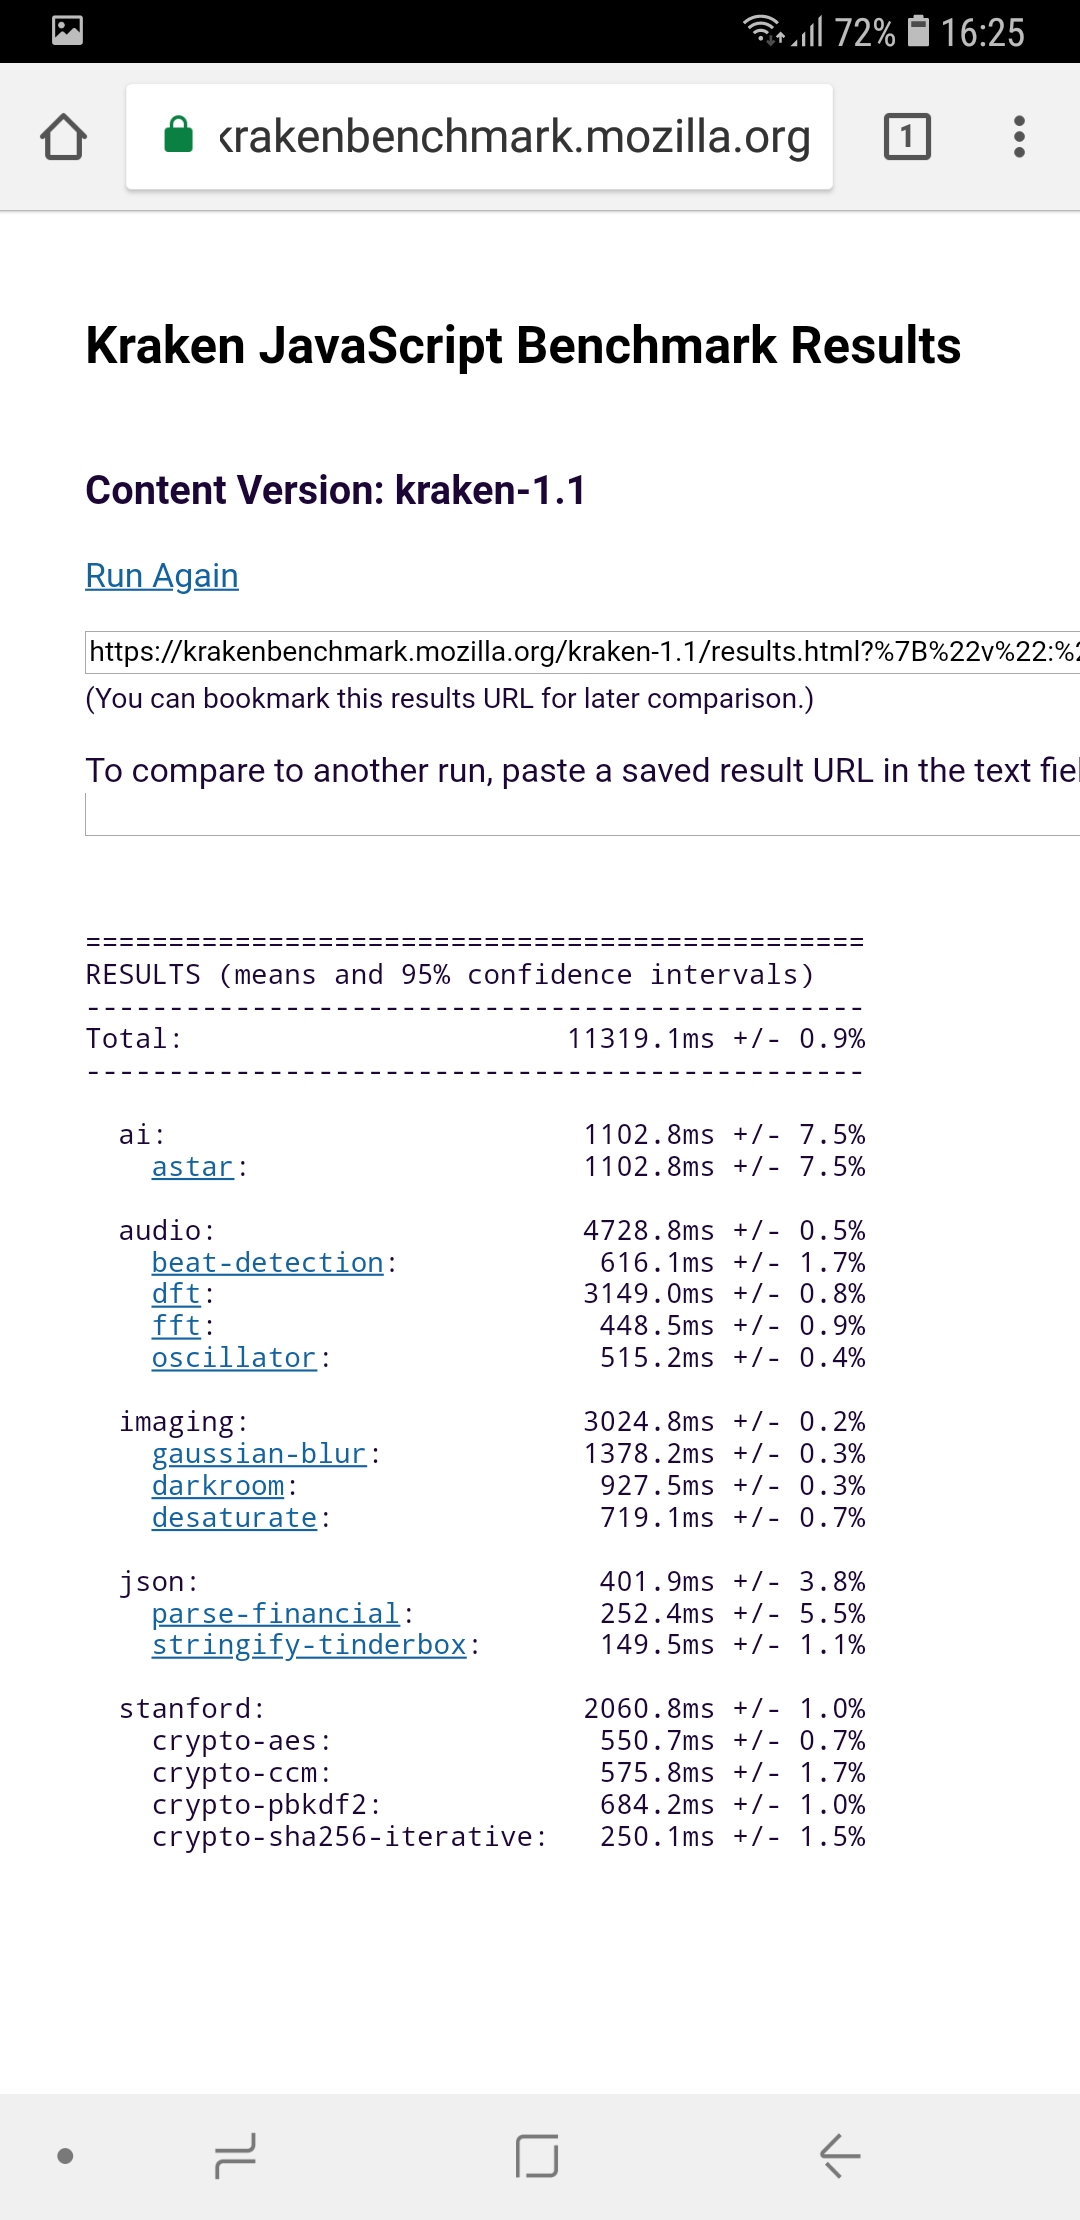1080x2220 pixels.
Task: Open the dft test link
Action: click(176, 1294)
